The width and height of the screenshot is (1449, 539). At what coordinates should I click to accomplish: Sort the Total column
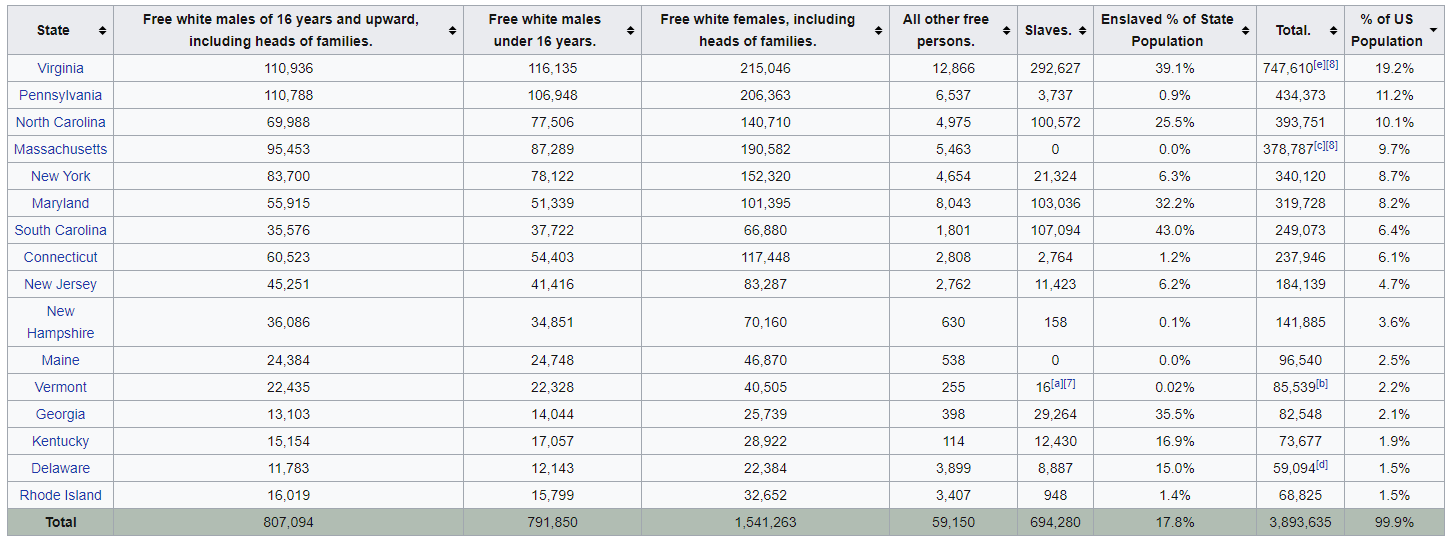tap(1333, 31)
